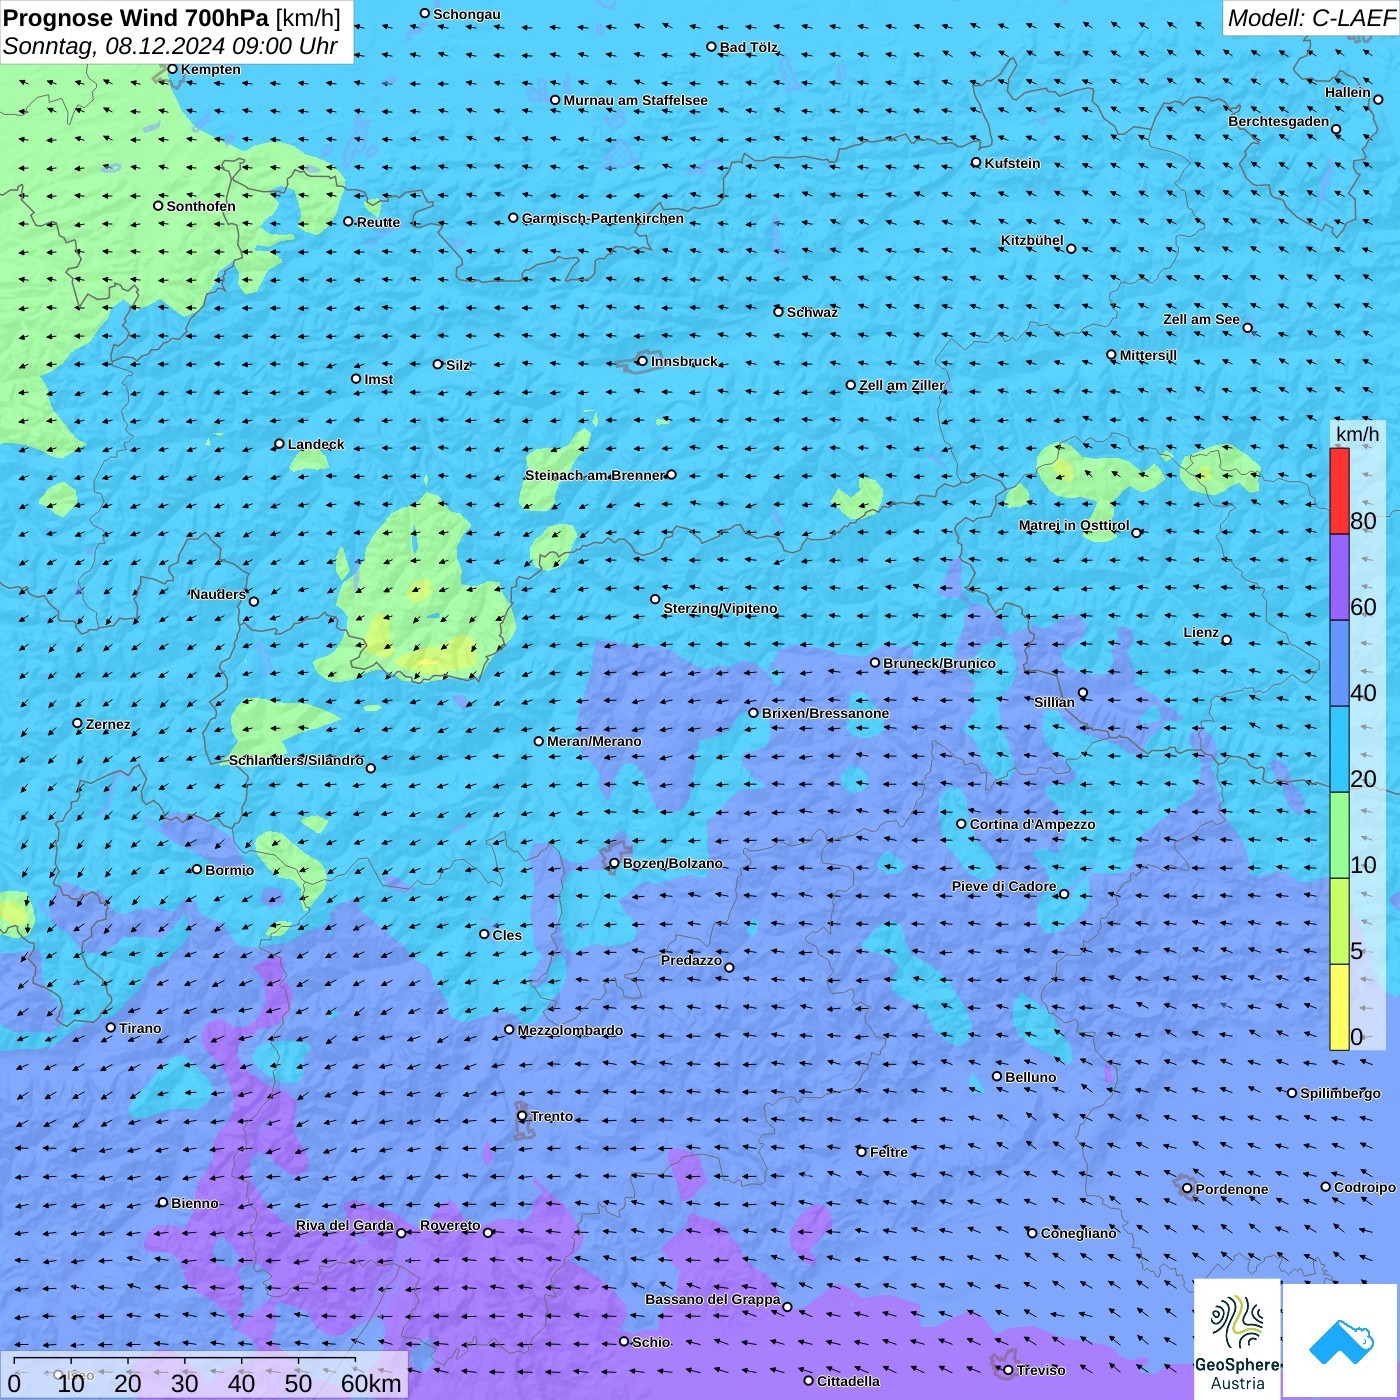Viewport: 1400px width, 1400px height.
Task: Click the Belluno location dot
Action: pyautogui.click(x=997, y=1076)
